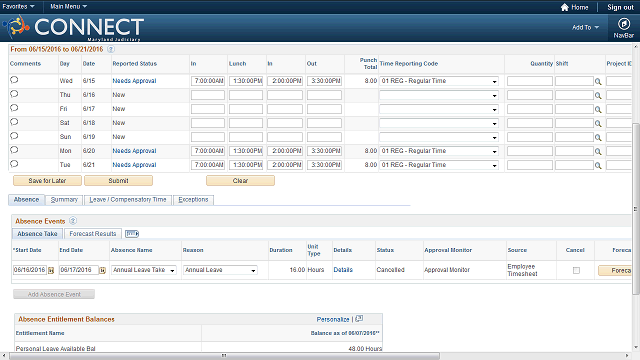640x360 pixels.
Task: Tick the Cancel checkbox for annual leave
Action: [x=576, y=270]
